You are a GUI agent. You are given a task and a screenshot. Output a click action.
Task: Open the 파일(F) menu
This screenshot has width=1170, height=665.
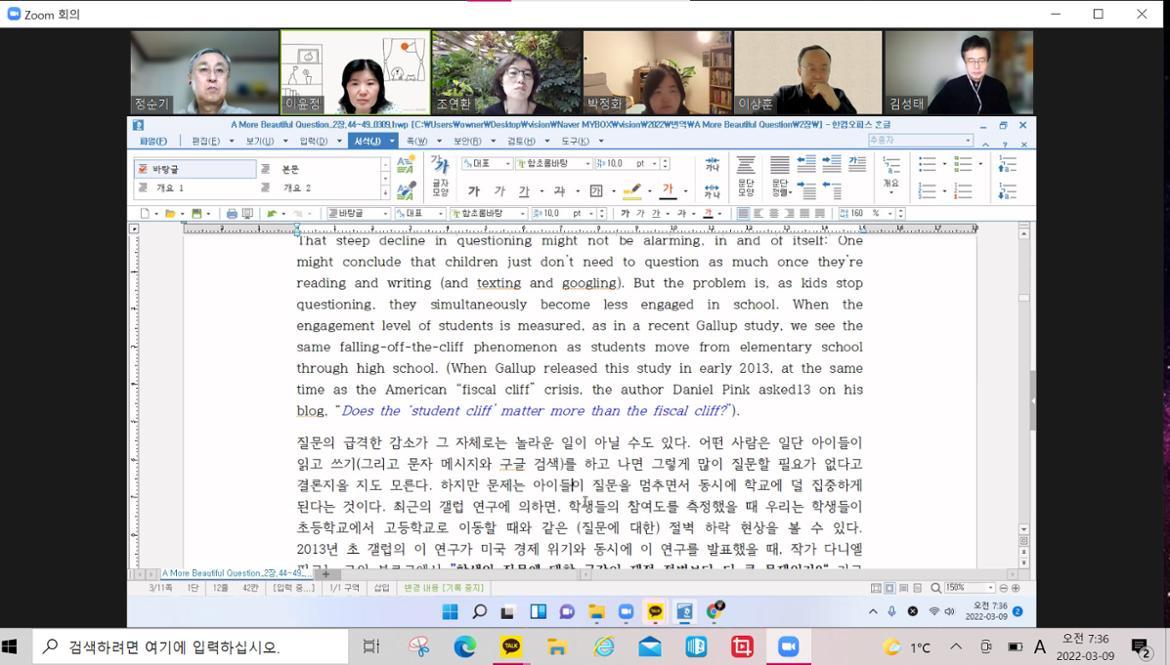point(153,141)
